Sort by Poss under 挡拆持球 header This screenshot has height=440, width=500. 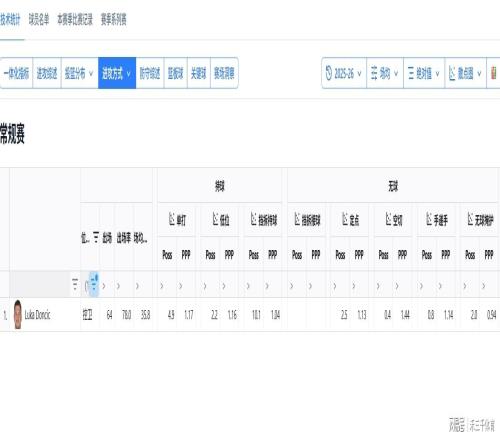click(254, 255)
